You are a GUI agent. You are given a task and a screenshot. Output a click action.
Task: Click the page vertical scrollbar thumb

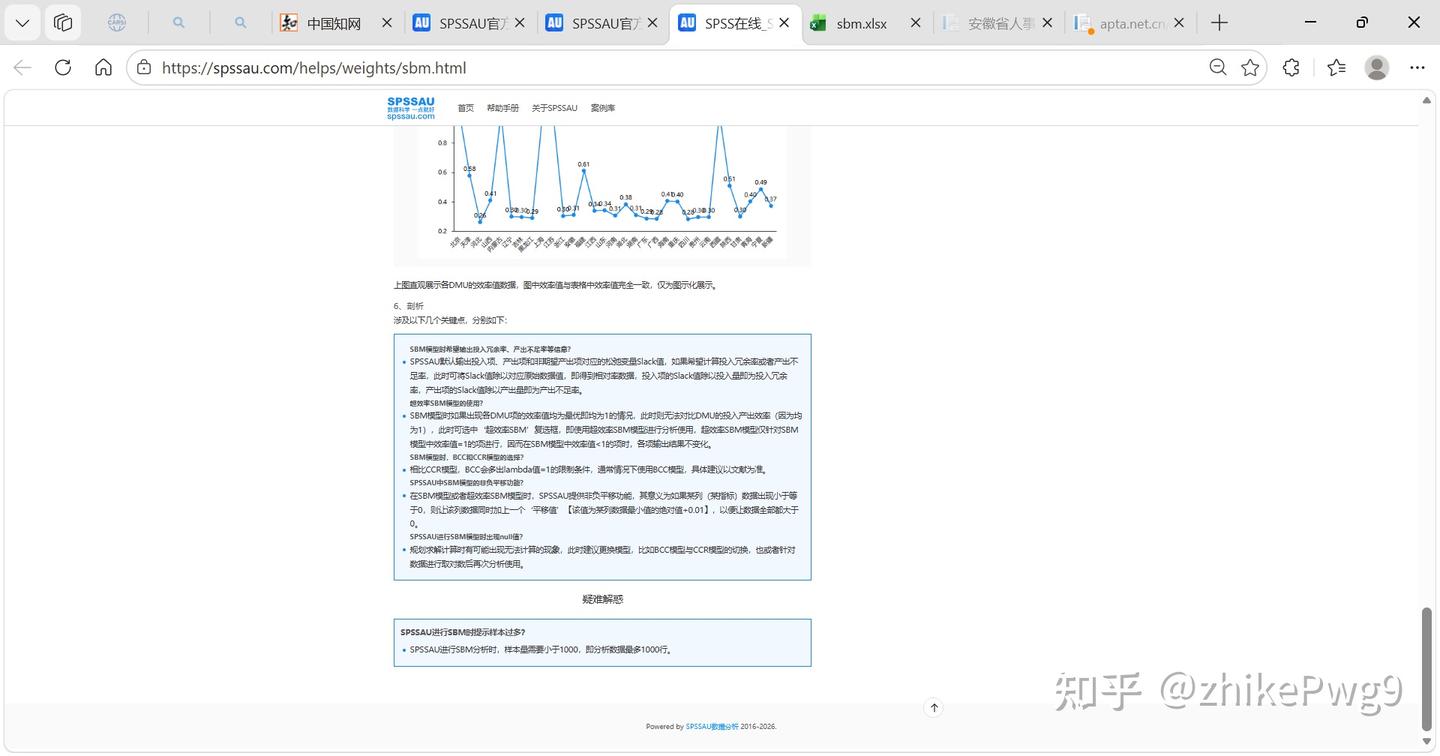pyautogui.click(x=1427, y=669)
